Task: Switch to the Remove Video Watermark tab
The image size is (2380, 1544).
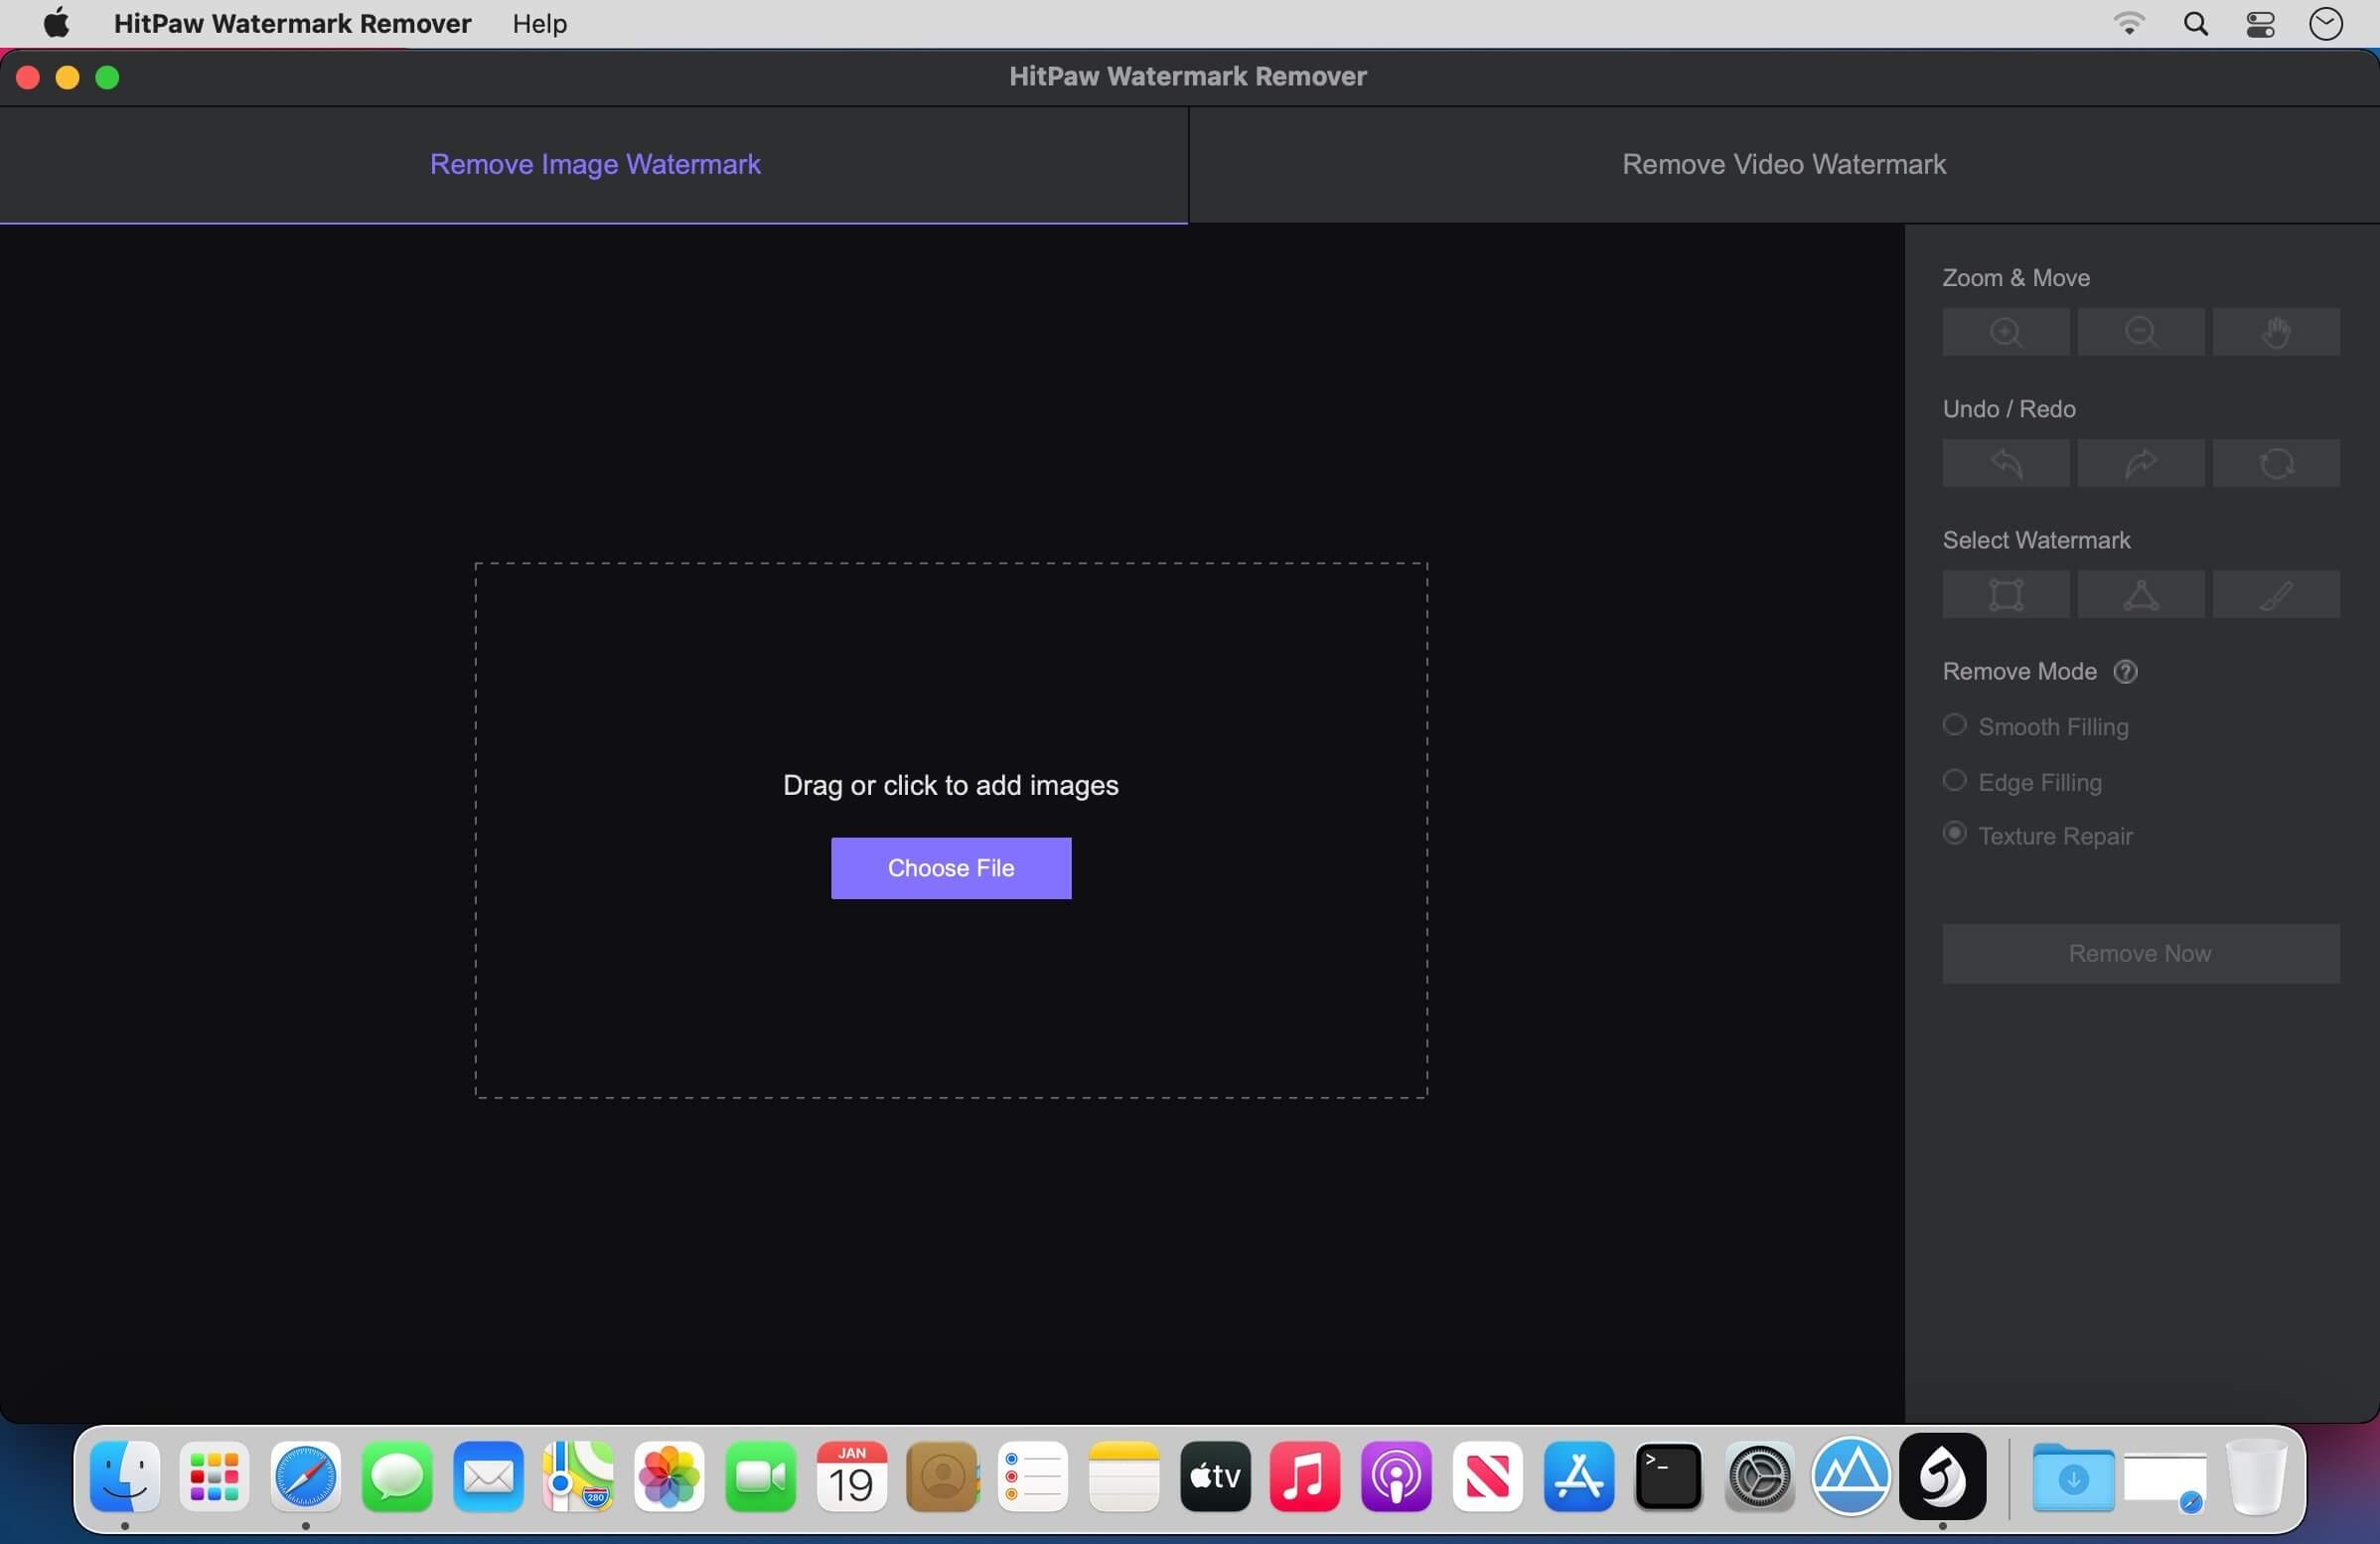Action: [1783, 164]
